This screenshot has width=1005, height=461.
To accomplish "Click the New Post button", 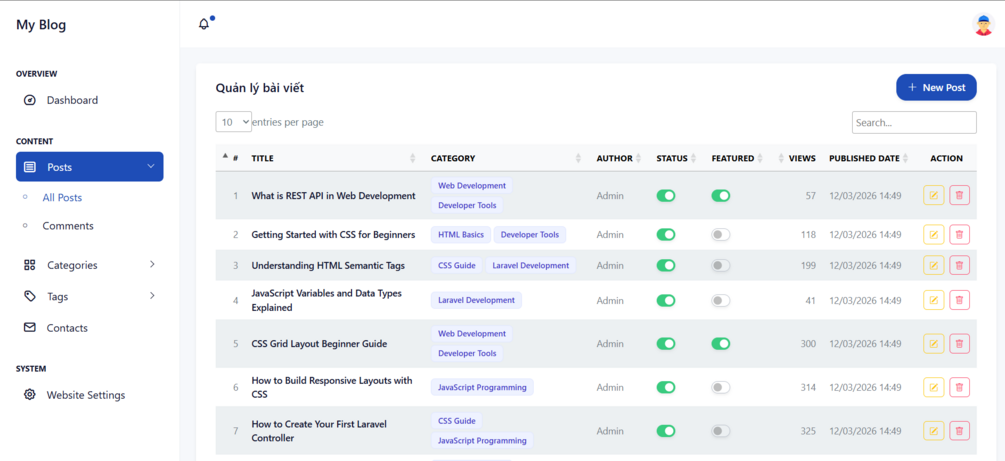I will tap(936, 88).
